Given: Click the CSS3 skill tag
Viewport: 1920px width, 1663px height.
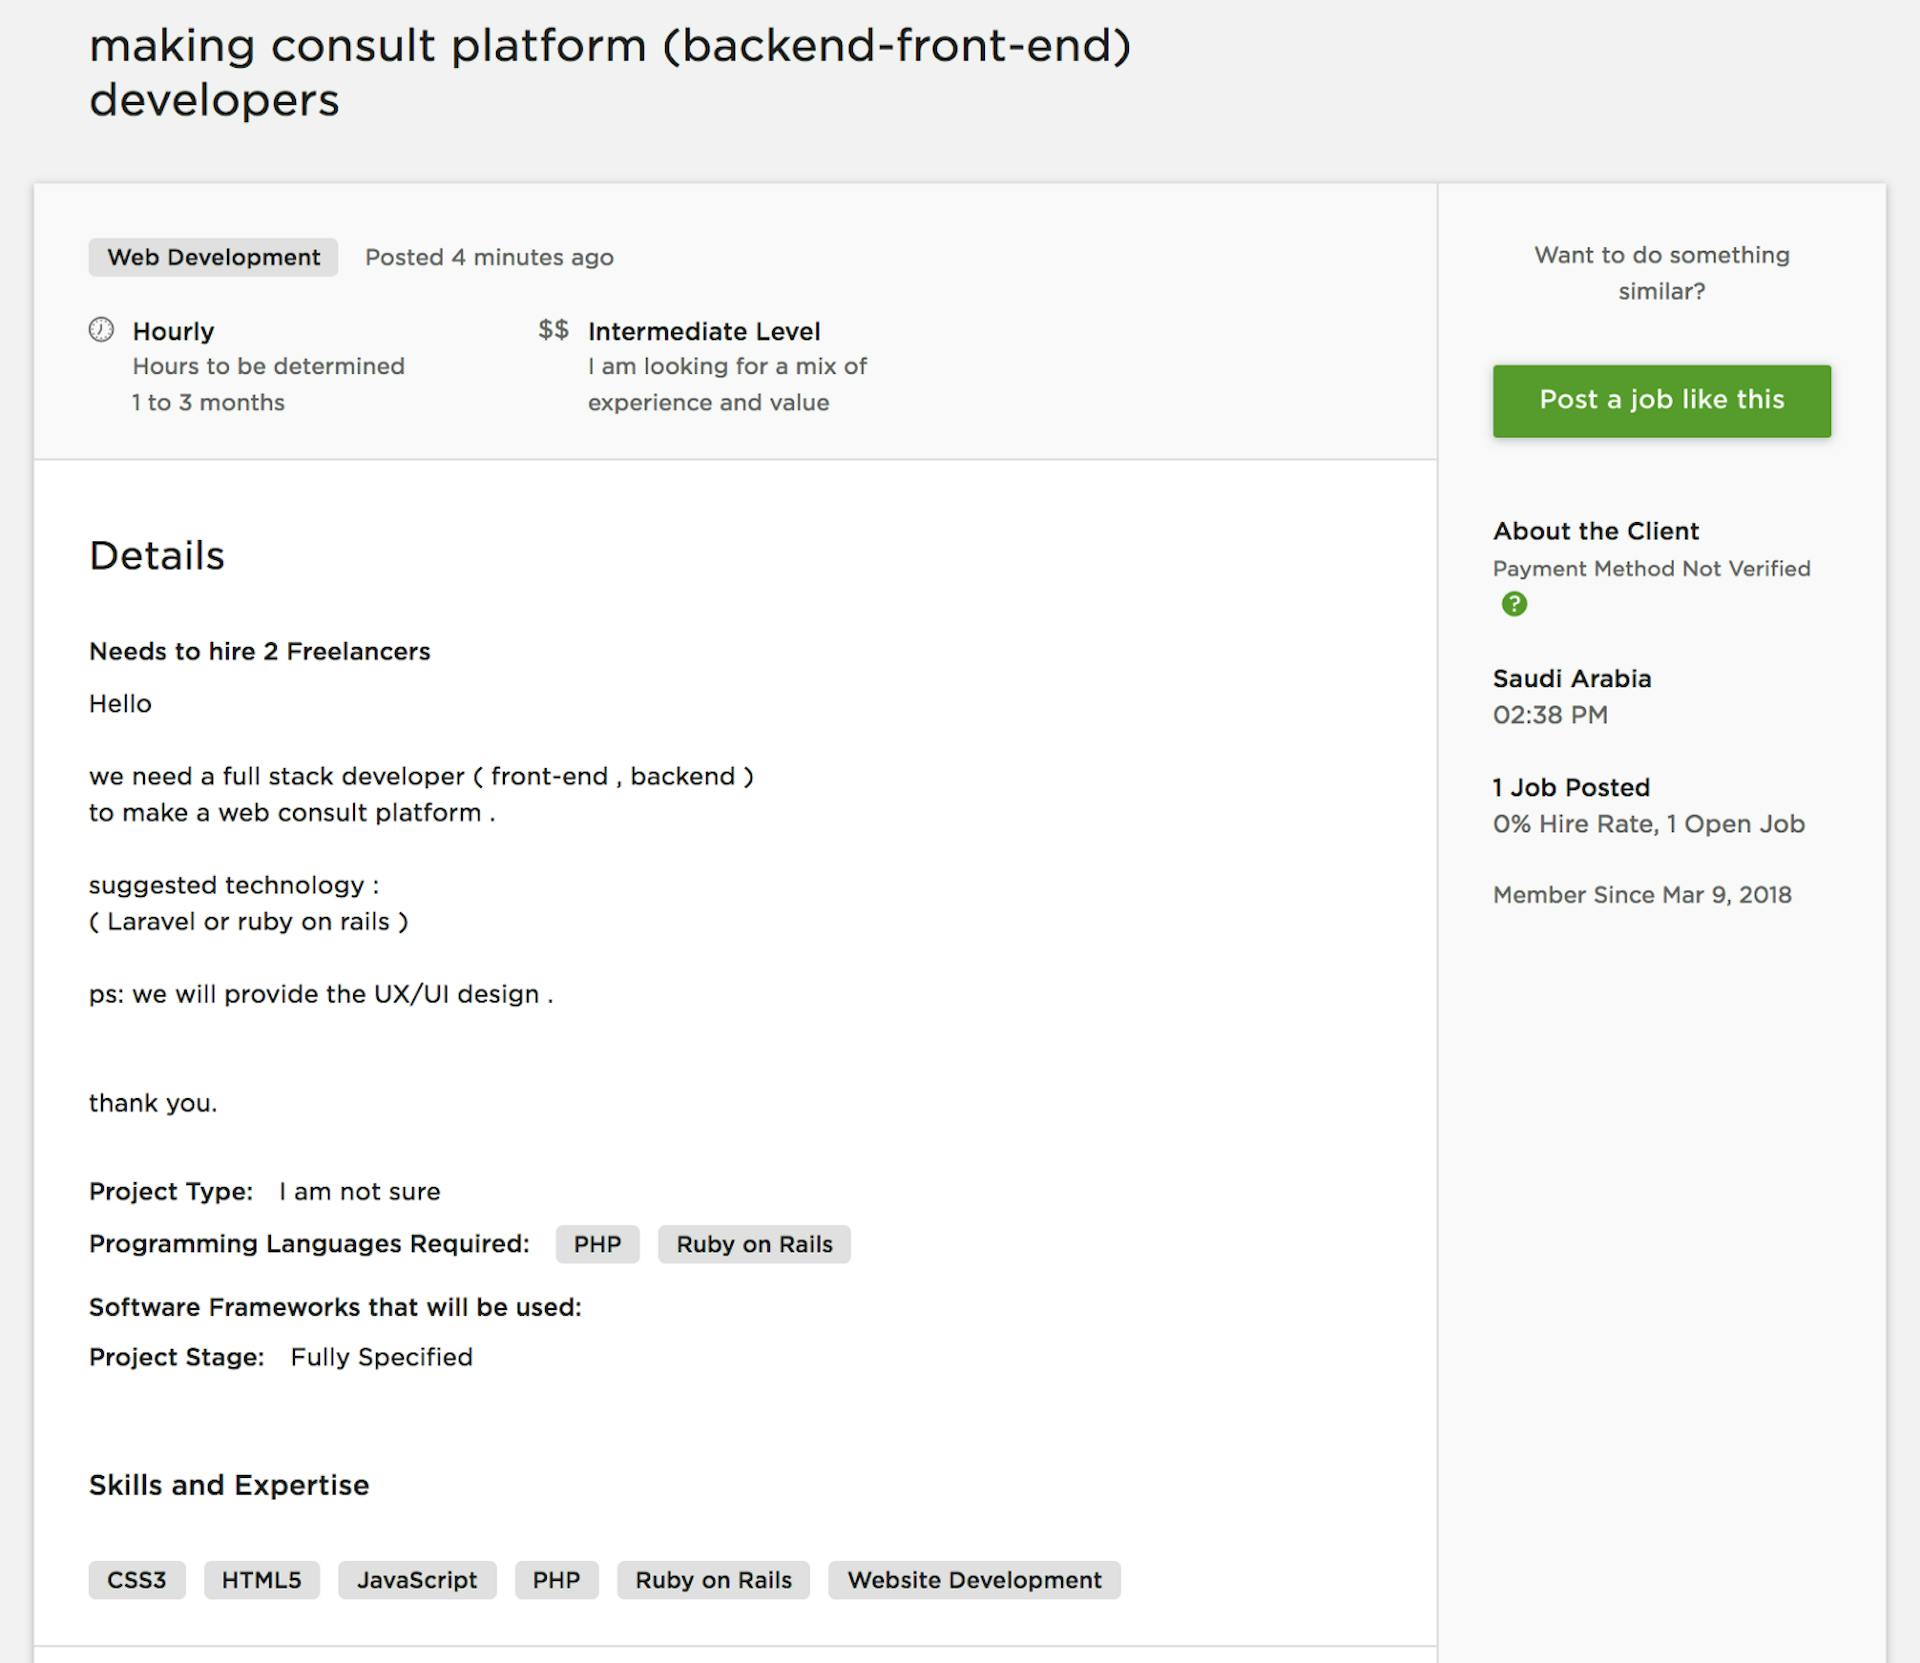Looking at the screenshot, I should (x=136, y=1580).
